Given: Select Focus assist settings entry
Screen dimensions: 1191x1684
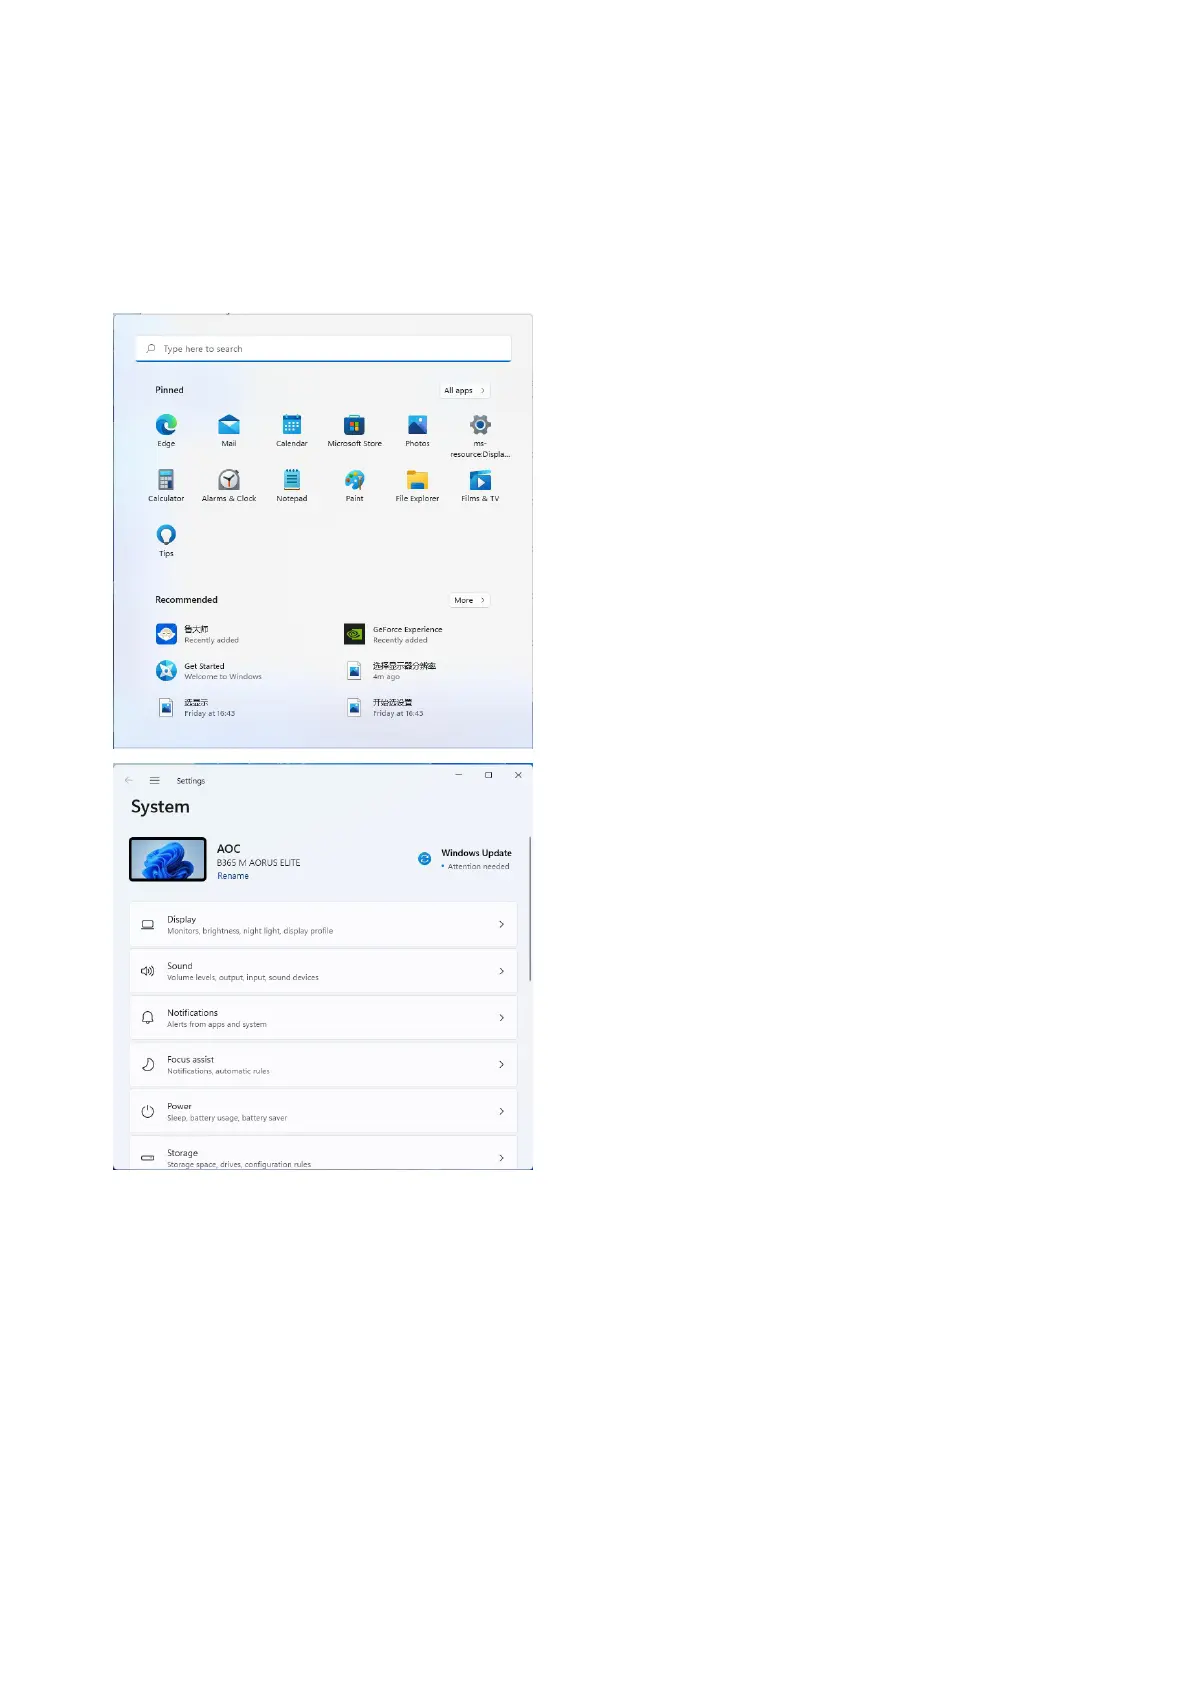Looking at the screenshot, I should [x=323, y=1065].
